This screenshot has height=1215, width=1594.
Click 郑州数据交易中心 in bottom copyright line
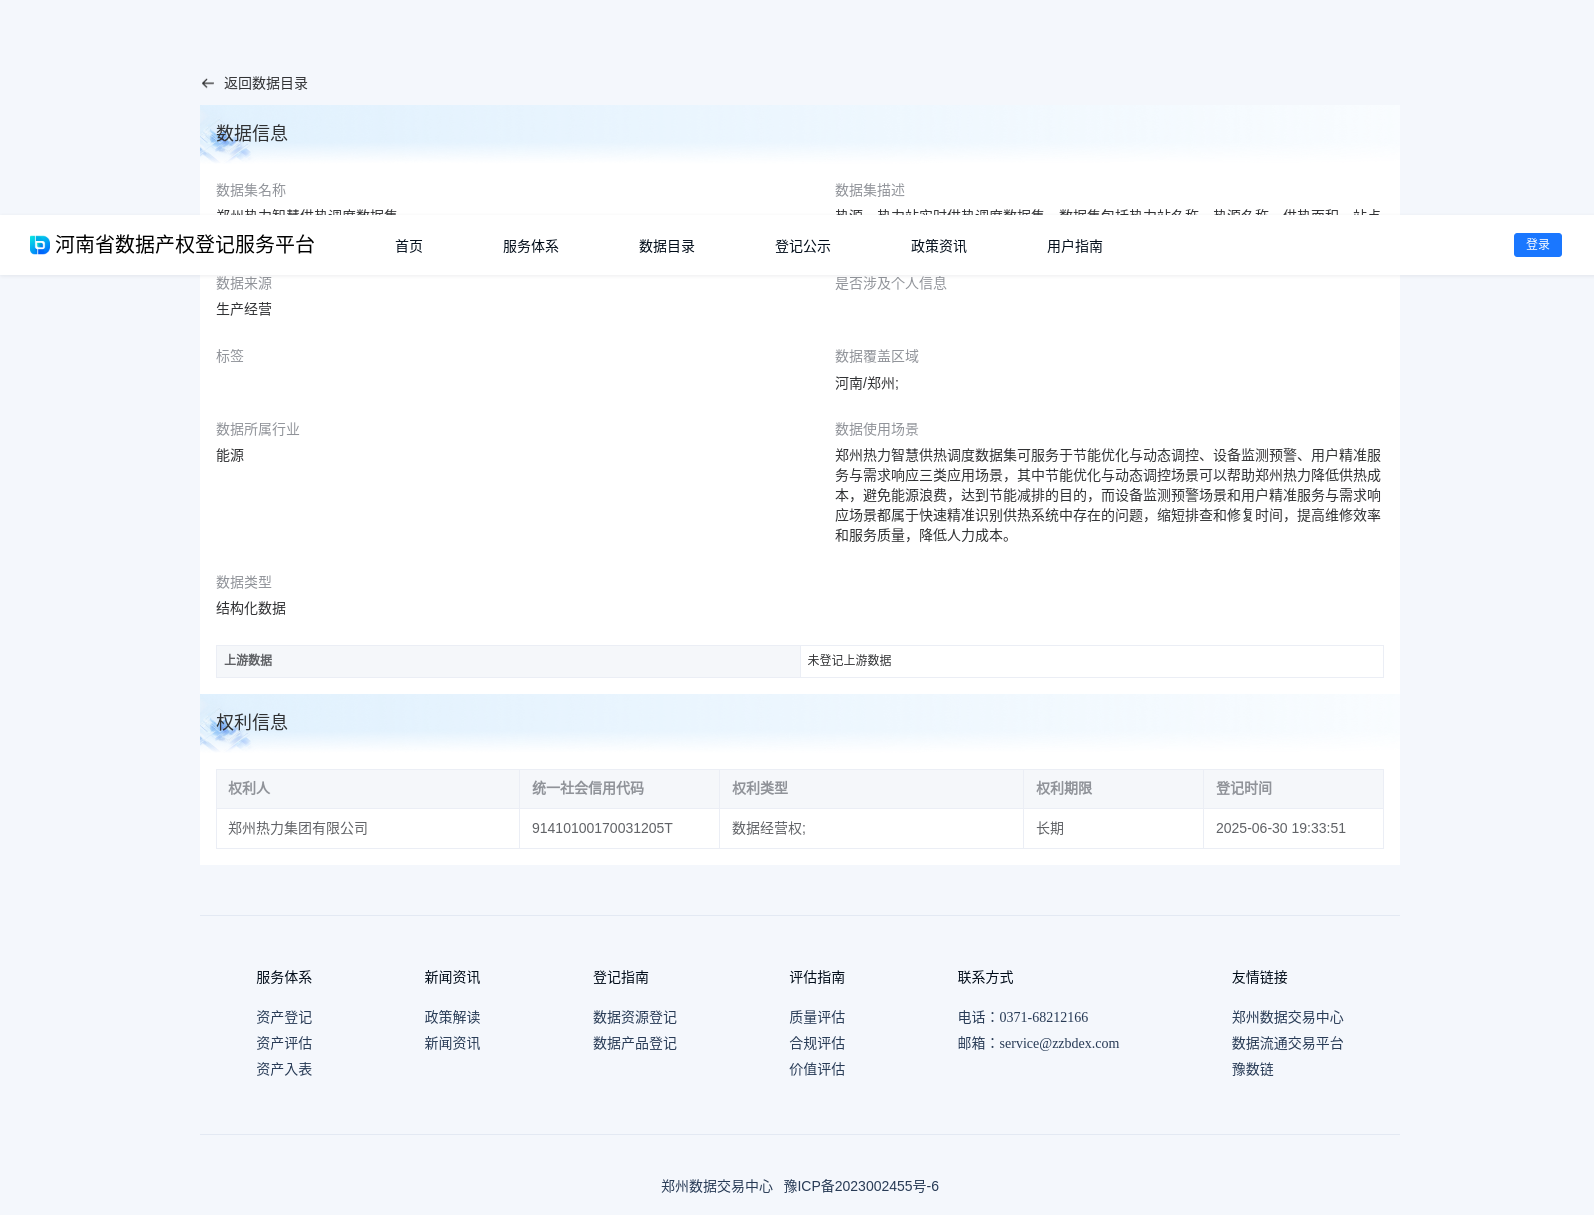pos(717,1186)
